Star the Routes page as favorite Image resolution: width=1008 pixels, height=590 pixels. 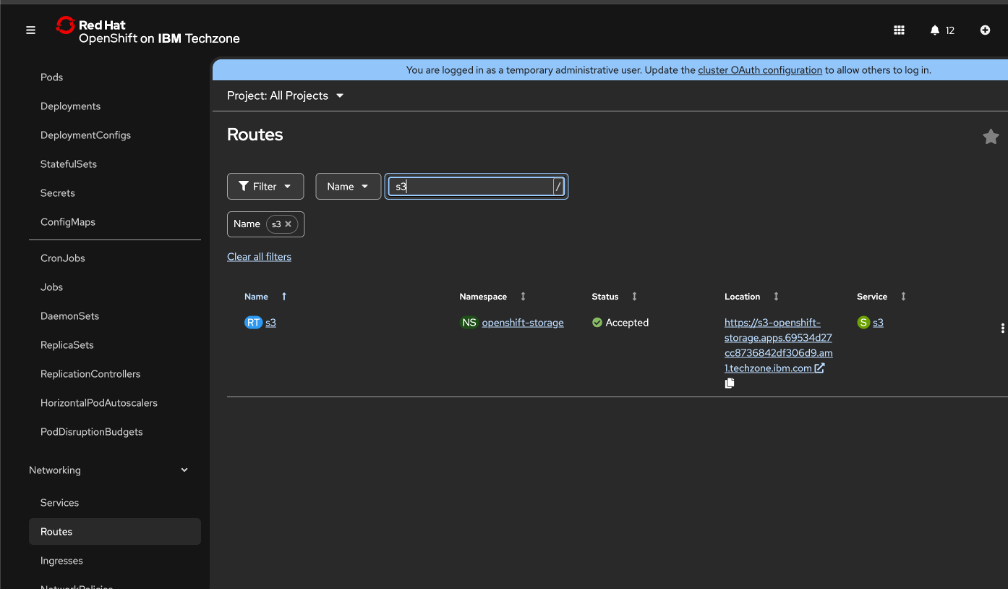[x=990, y=137]
